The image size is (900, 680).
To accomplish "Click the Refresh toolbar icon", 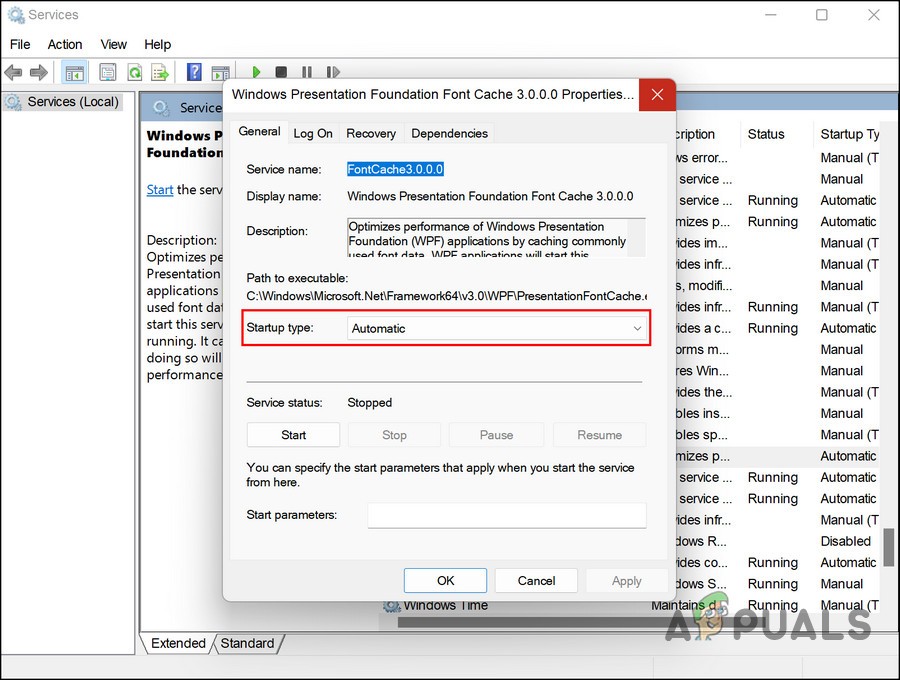I will pyautogui.click(x=134, y=72).
